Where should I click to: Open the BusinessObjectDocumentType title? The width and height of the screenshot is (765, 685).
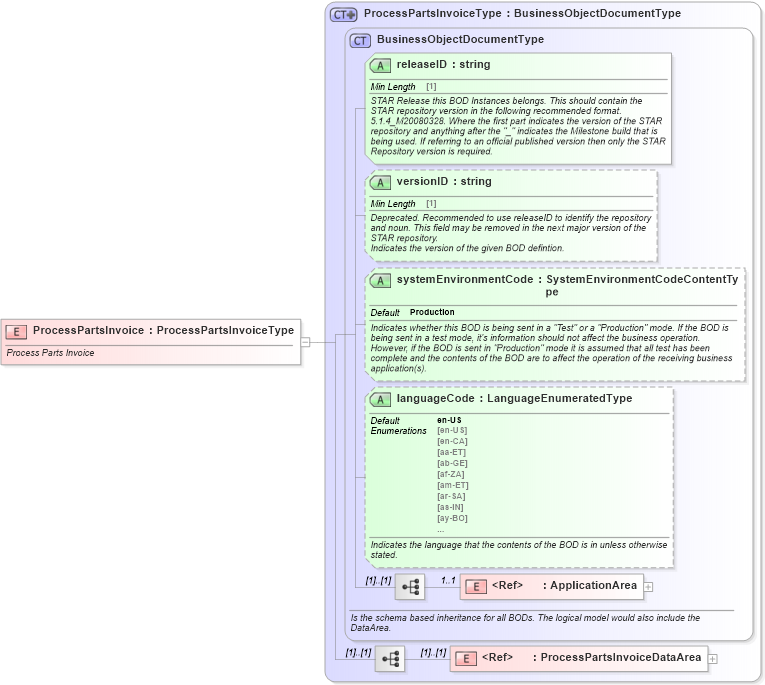click(460, 39)
